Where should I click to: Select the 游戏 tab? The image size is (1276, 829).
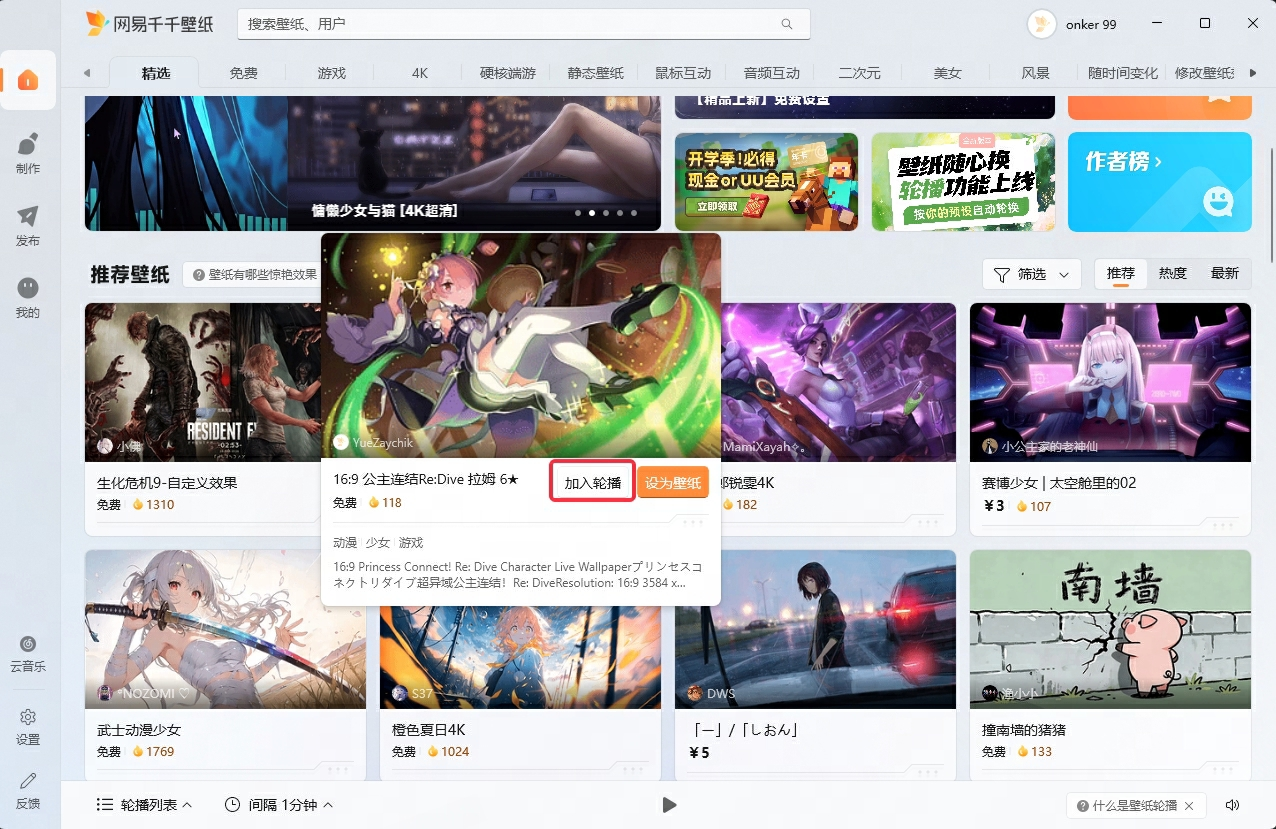[x=331, y=73]
